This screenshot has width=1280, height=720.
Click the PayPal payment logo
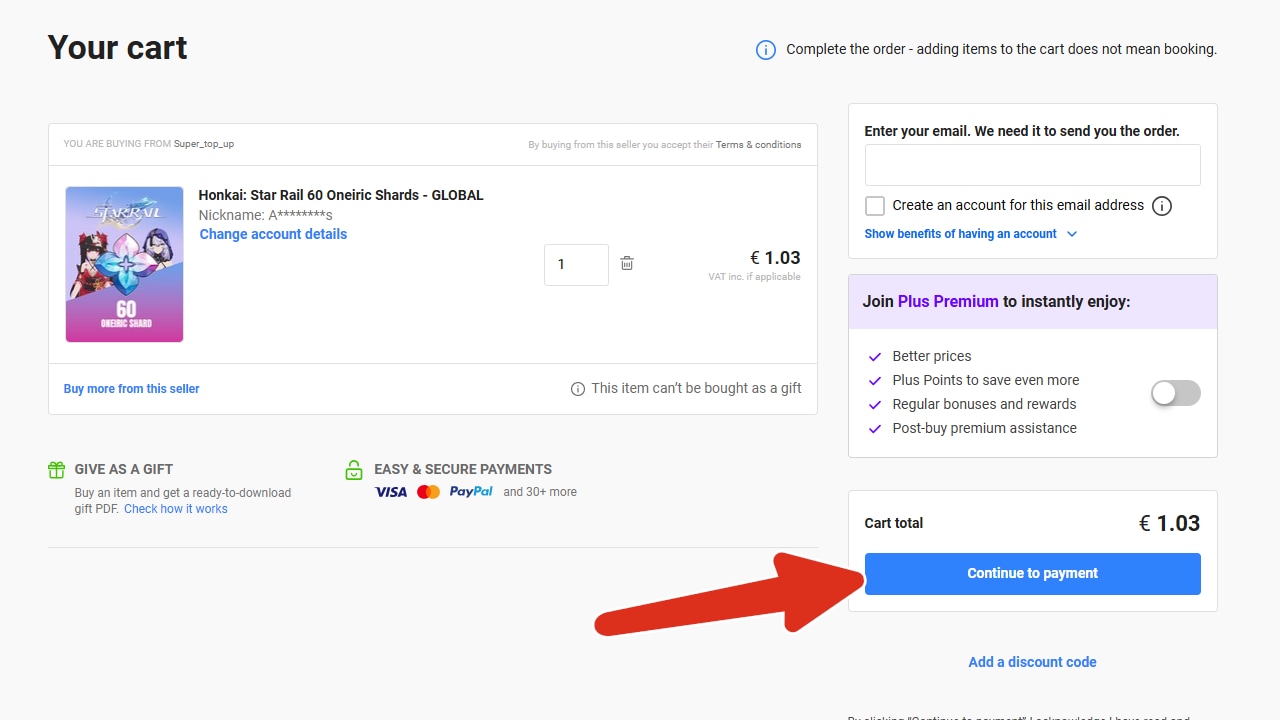(x=470, y=492)
